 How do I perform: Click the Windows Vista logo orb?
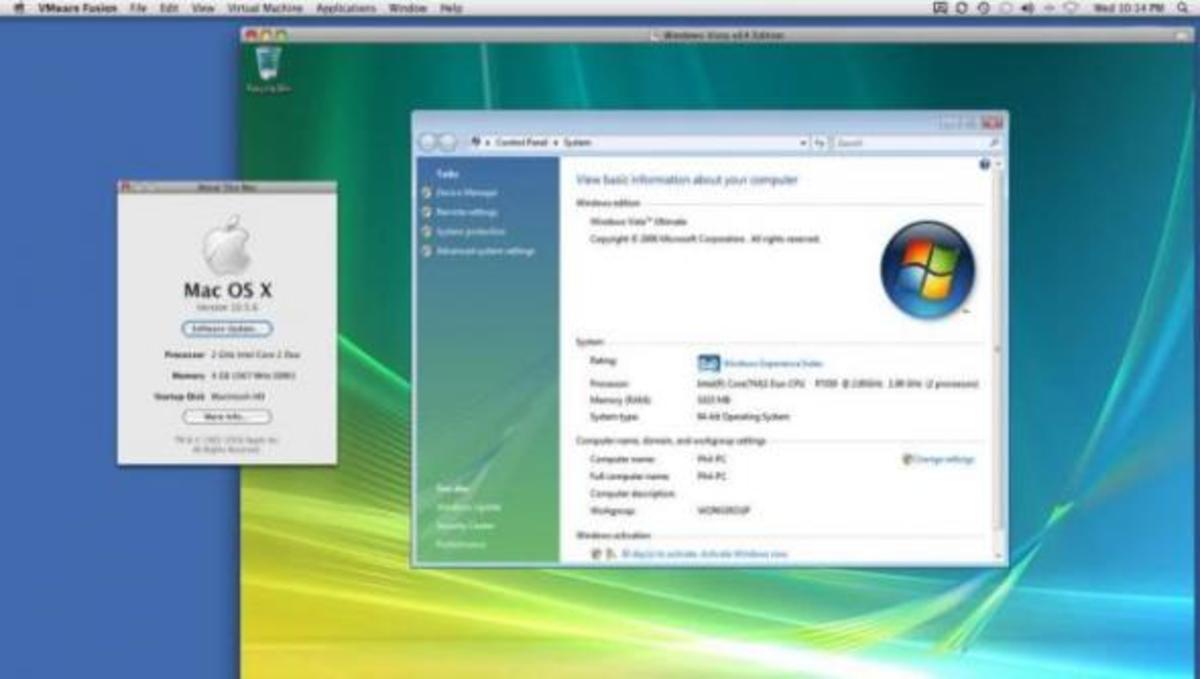pyautogui.click(x=927, y=270)
